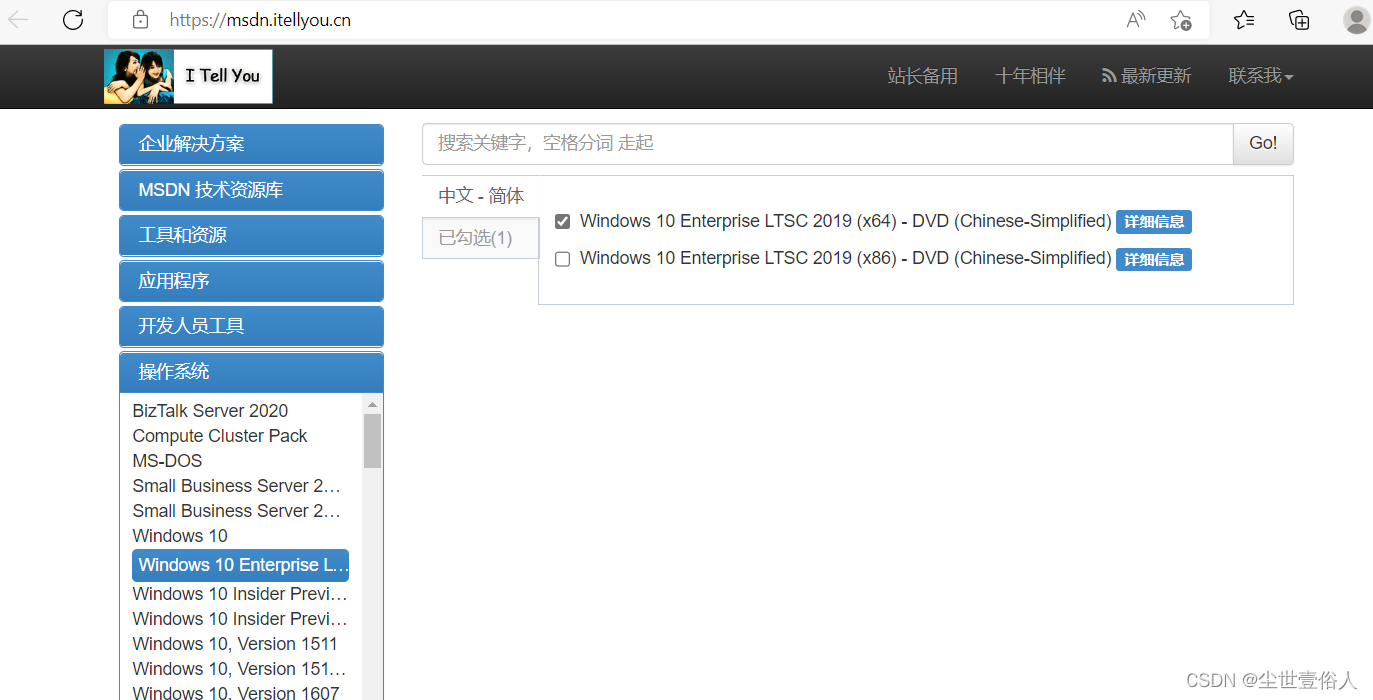Expand the 工具和资源 panel
Screen dimensions: 1373x700
click(251, 235)
